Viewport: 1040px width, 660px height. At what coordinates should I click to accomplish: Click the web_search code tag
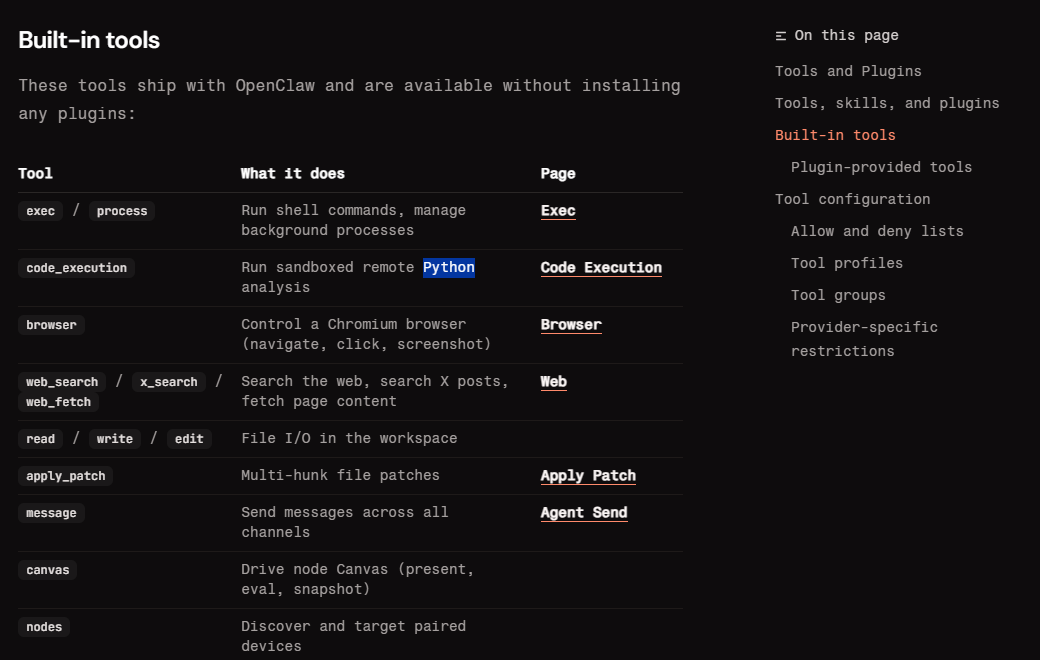(x=62, y=382)
